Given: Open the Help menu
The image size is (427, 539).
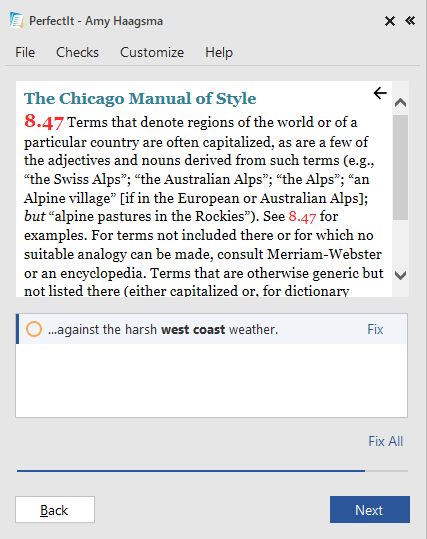Looking at the screenshot, I should pos(219,52).
